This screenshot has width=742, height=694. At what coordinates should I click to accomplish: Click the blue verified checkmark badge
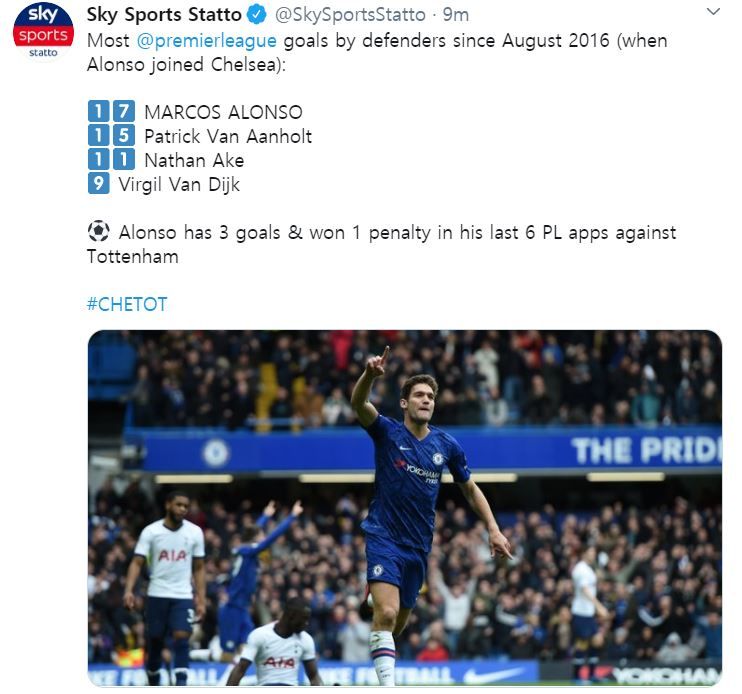257,15
